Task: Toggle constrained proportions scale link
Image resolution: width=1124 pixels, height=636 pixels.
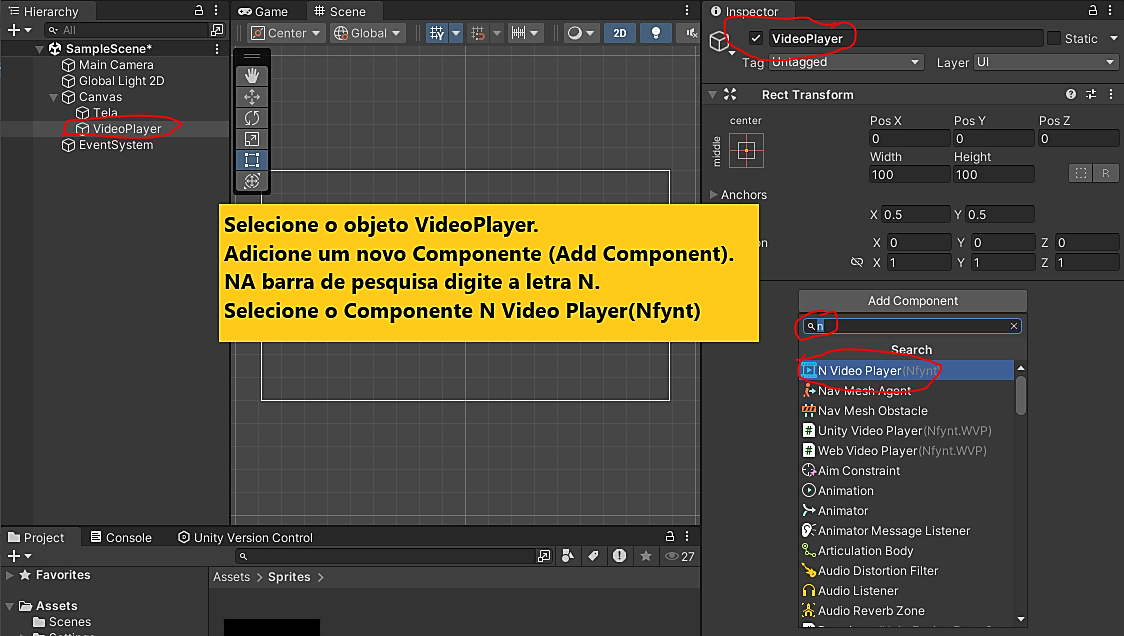Action: pyautogui.click(x=857, y=262)
